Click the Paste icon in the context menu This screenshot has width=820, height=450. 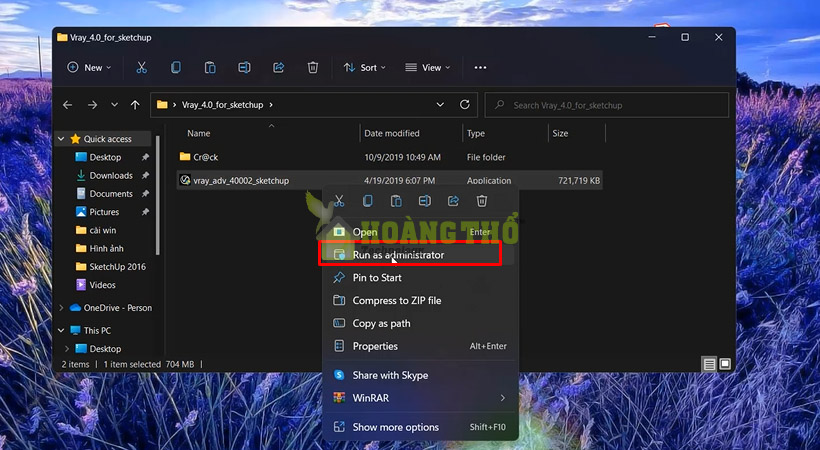[396, 201]
